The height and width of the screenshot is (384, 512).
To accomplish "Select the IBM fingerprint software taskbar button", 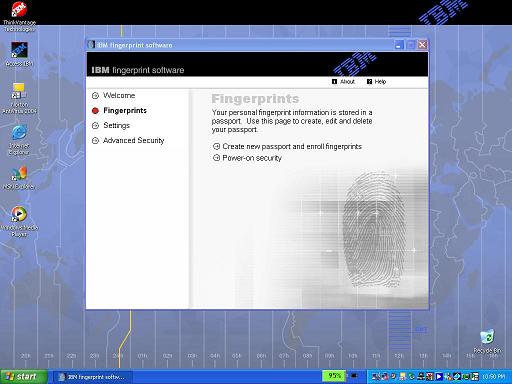I will 92,377.
